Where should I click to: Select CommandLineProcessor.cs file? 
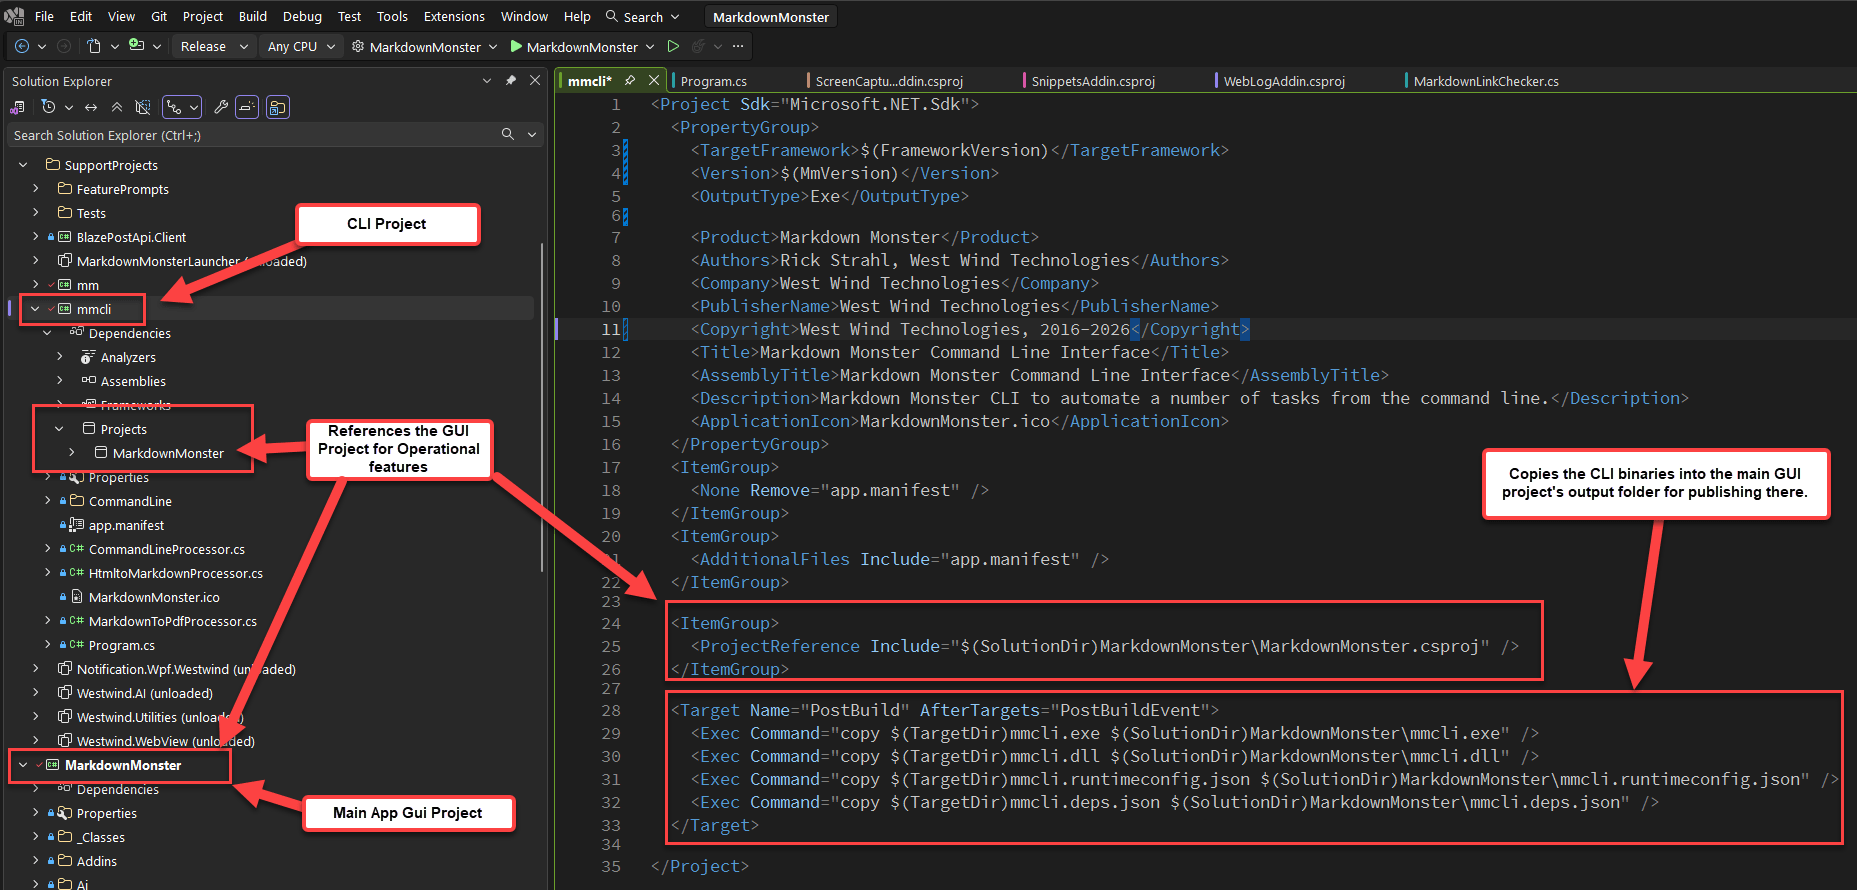pyautogui.click(x=166, y=549)
